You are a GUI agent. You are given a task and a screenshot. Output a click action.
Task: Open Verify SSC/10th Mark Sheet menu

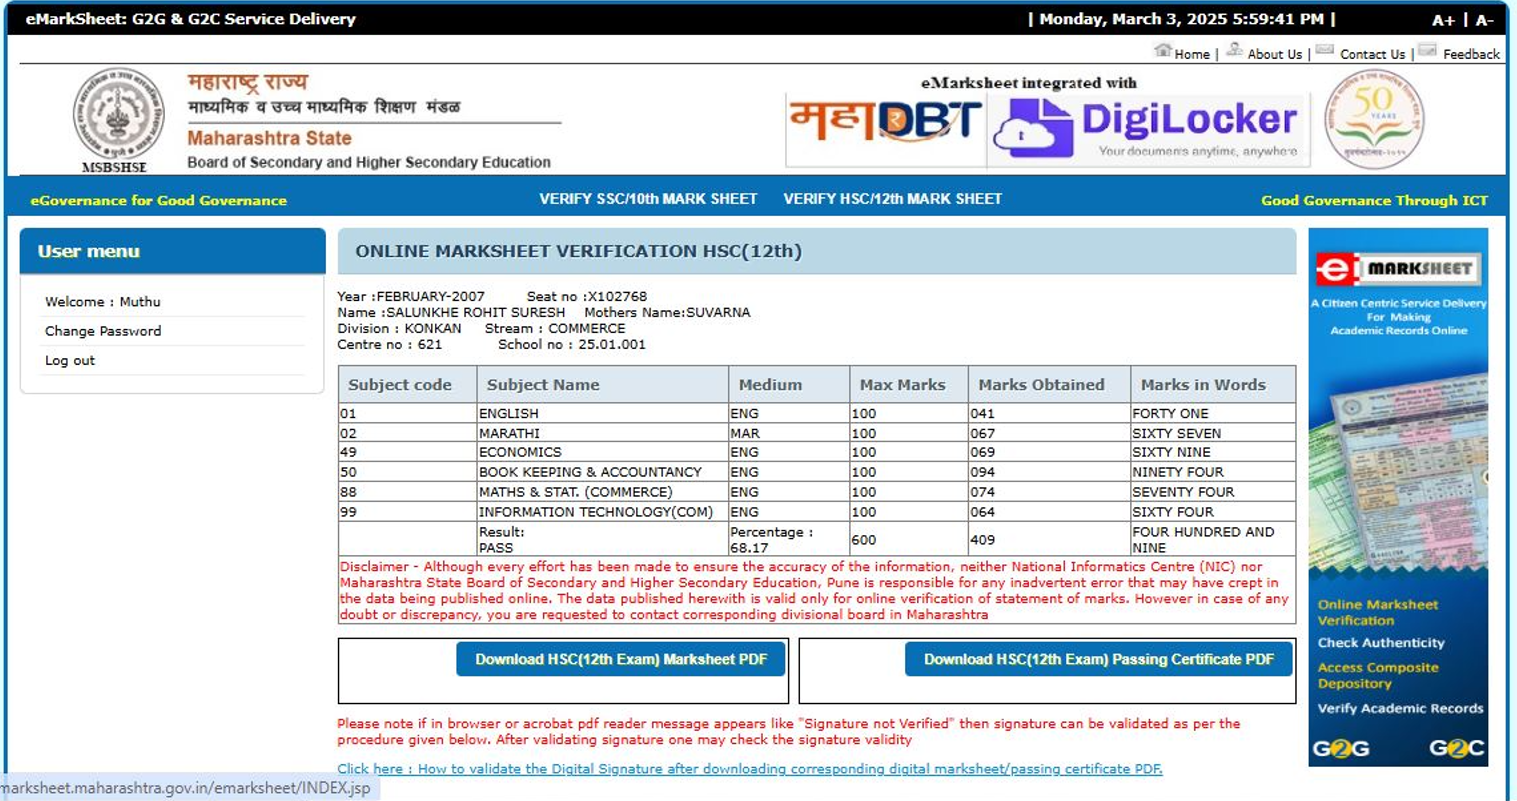coord(648,199)
